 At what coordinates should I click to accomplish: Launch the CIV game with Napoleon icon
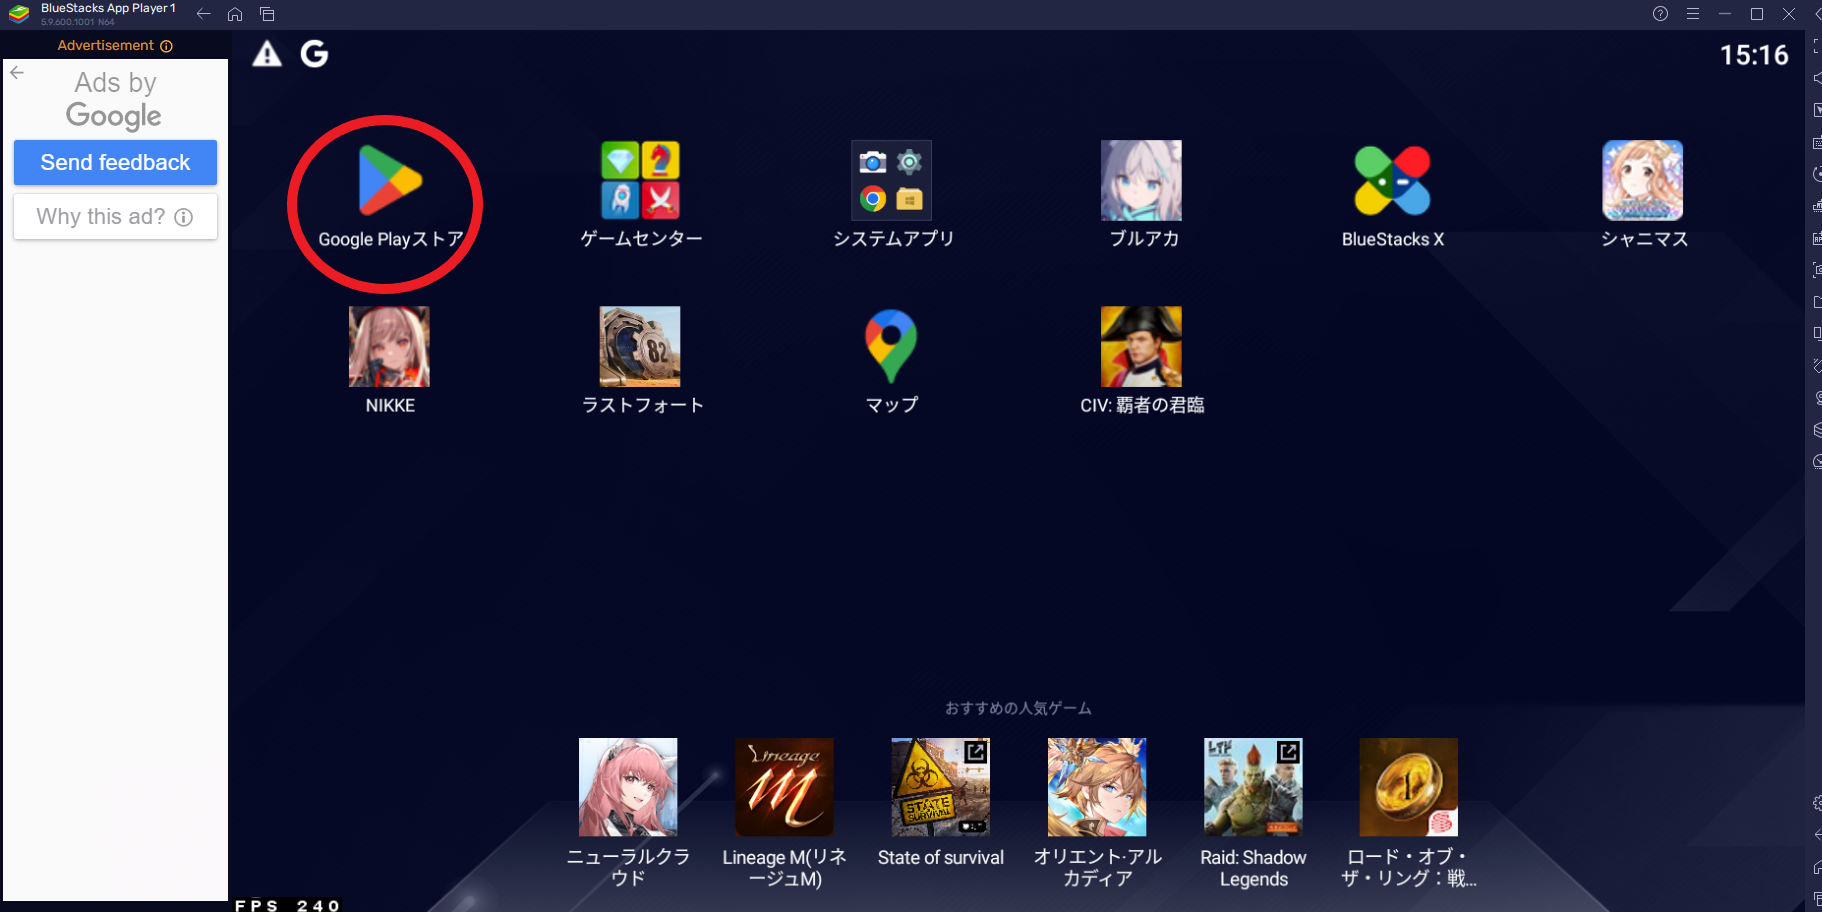coord(1141,347)
